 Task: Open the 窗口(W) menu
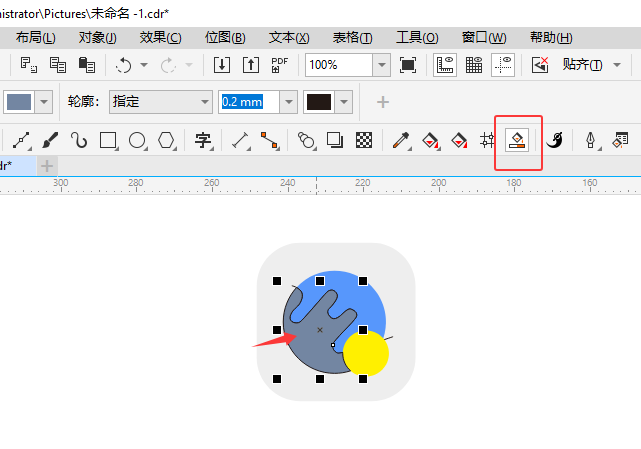pyautogui.click(x=484, y=38)
